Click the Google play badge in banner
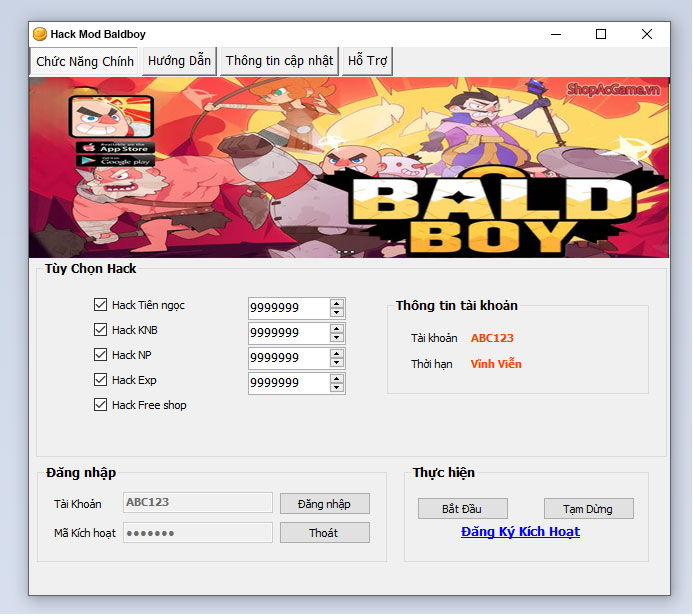Viewport: 693px width, 616px height. (x=115, y=161)
